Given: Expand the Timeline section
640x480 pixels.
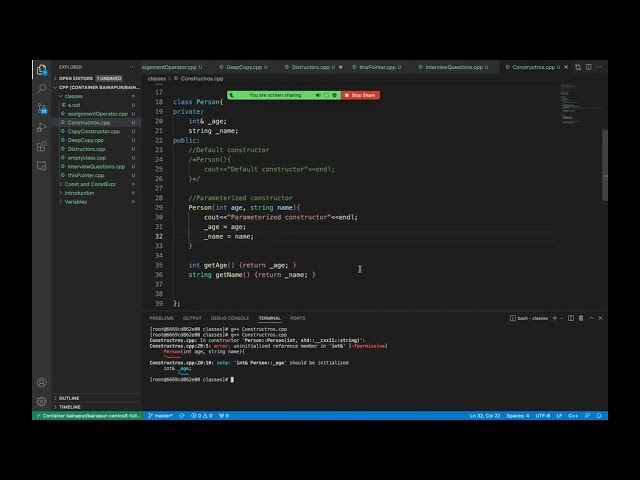Looking at the screenshot, I should 97,407.
